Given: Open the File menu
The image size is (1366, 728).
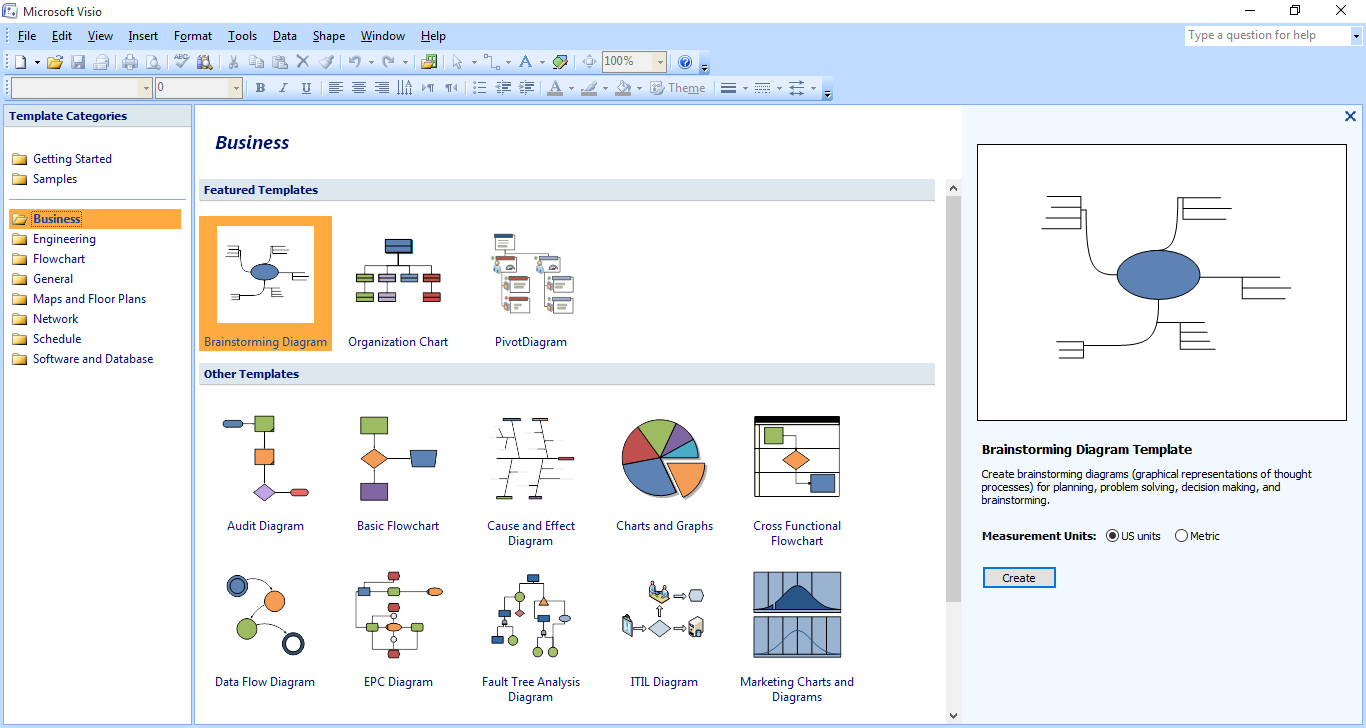Looking at the screenshot, I should 27,36.
